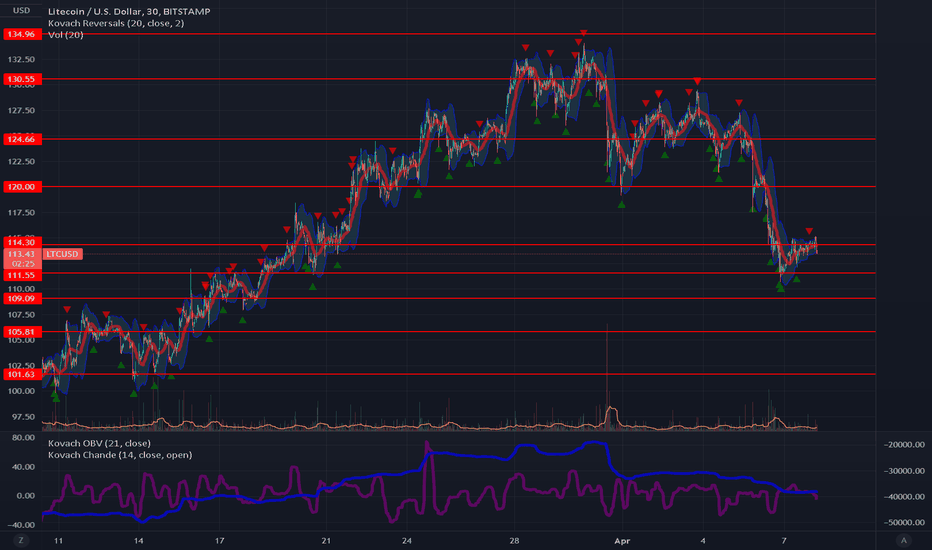932x550 pixels.
Task: Click the Apr label on the time axis
Action: click(x=622, y=540)
